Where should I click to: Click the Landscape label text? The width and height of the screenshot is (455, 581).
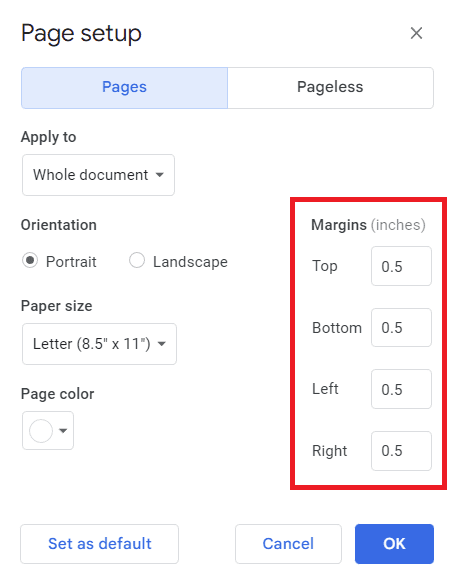[x=190, y=262]
